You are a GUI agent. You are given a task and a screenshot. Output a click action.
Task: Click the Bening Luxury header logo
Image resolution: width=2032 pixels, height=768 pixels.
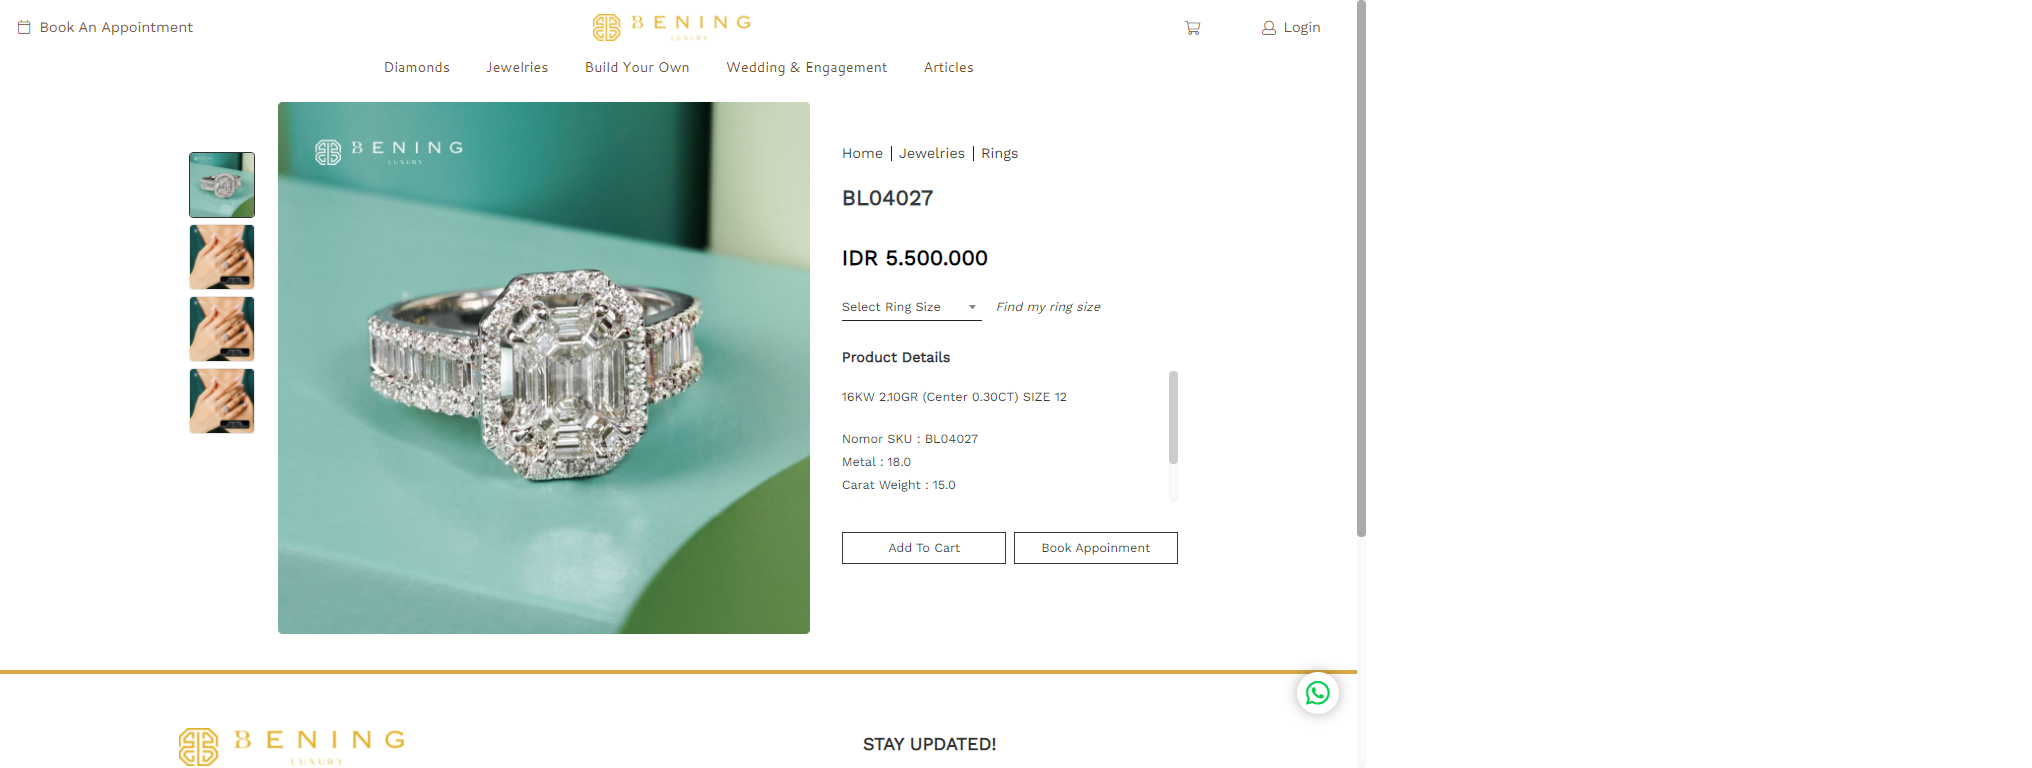tap(671, 26)
